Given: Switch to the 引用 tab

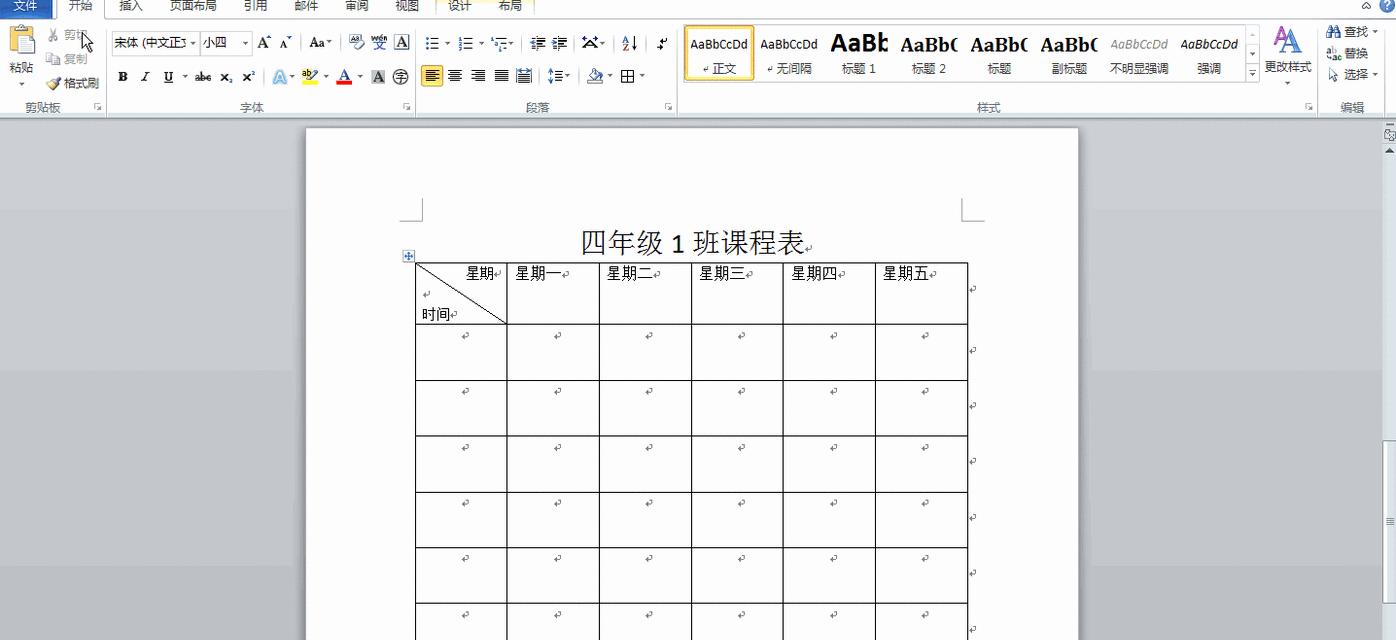Looking at the screenshot, I should [256, 6].
